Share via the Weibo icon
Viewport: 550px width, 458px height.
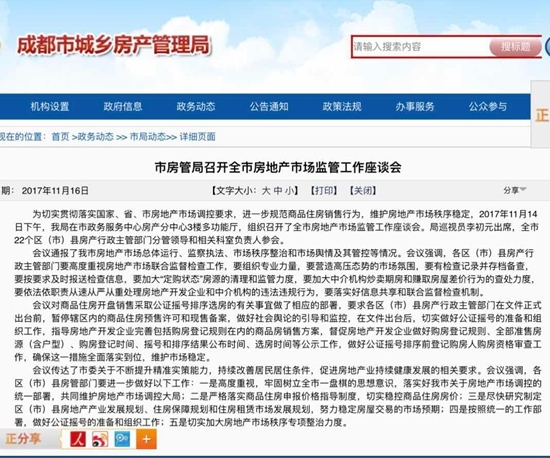(100, 439)
